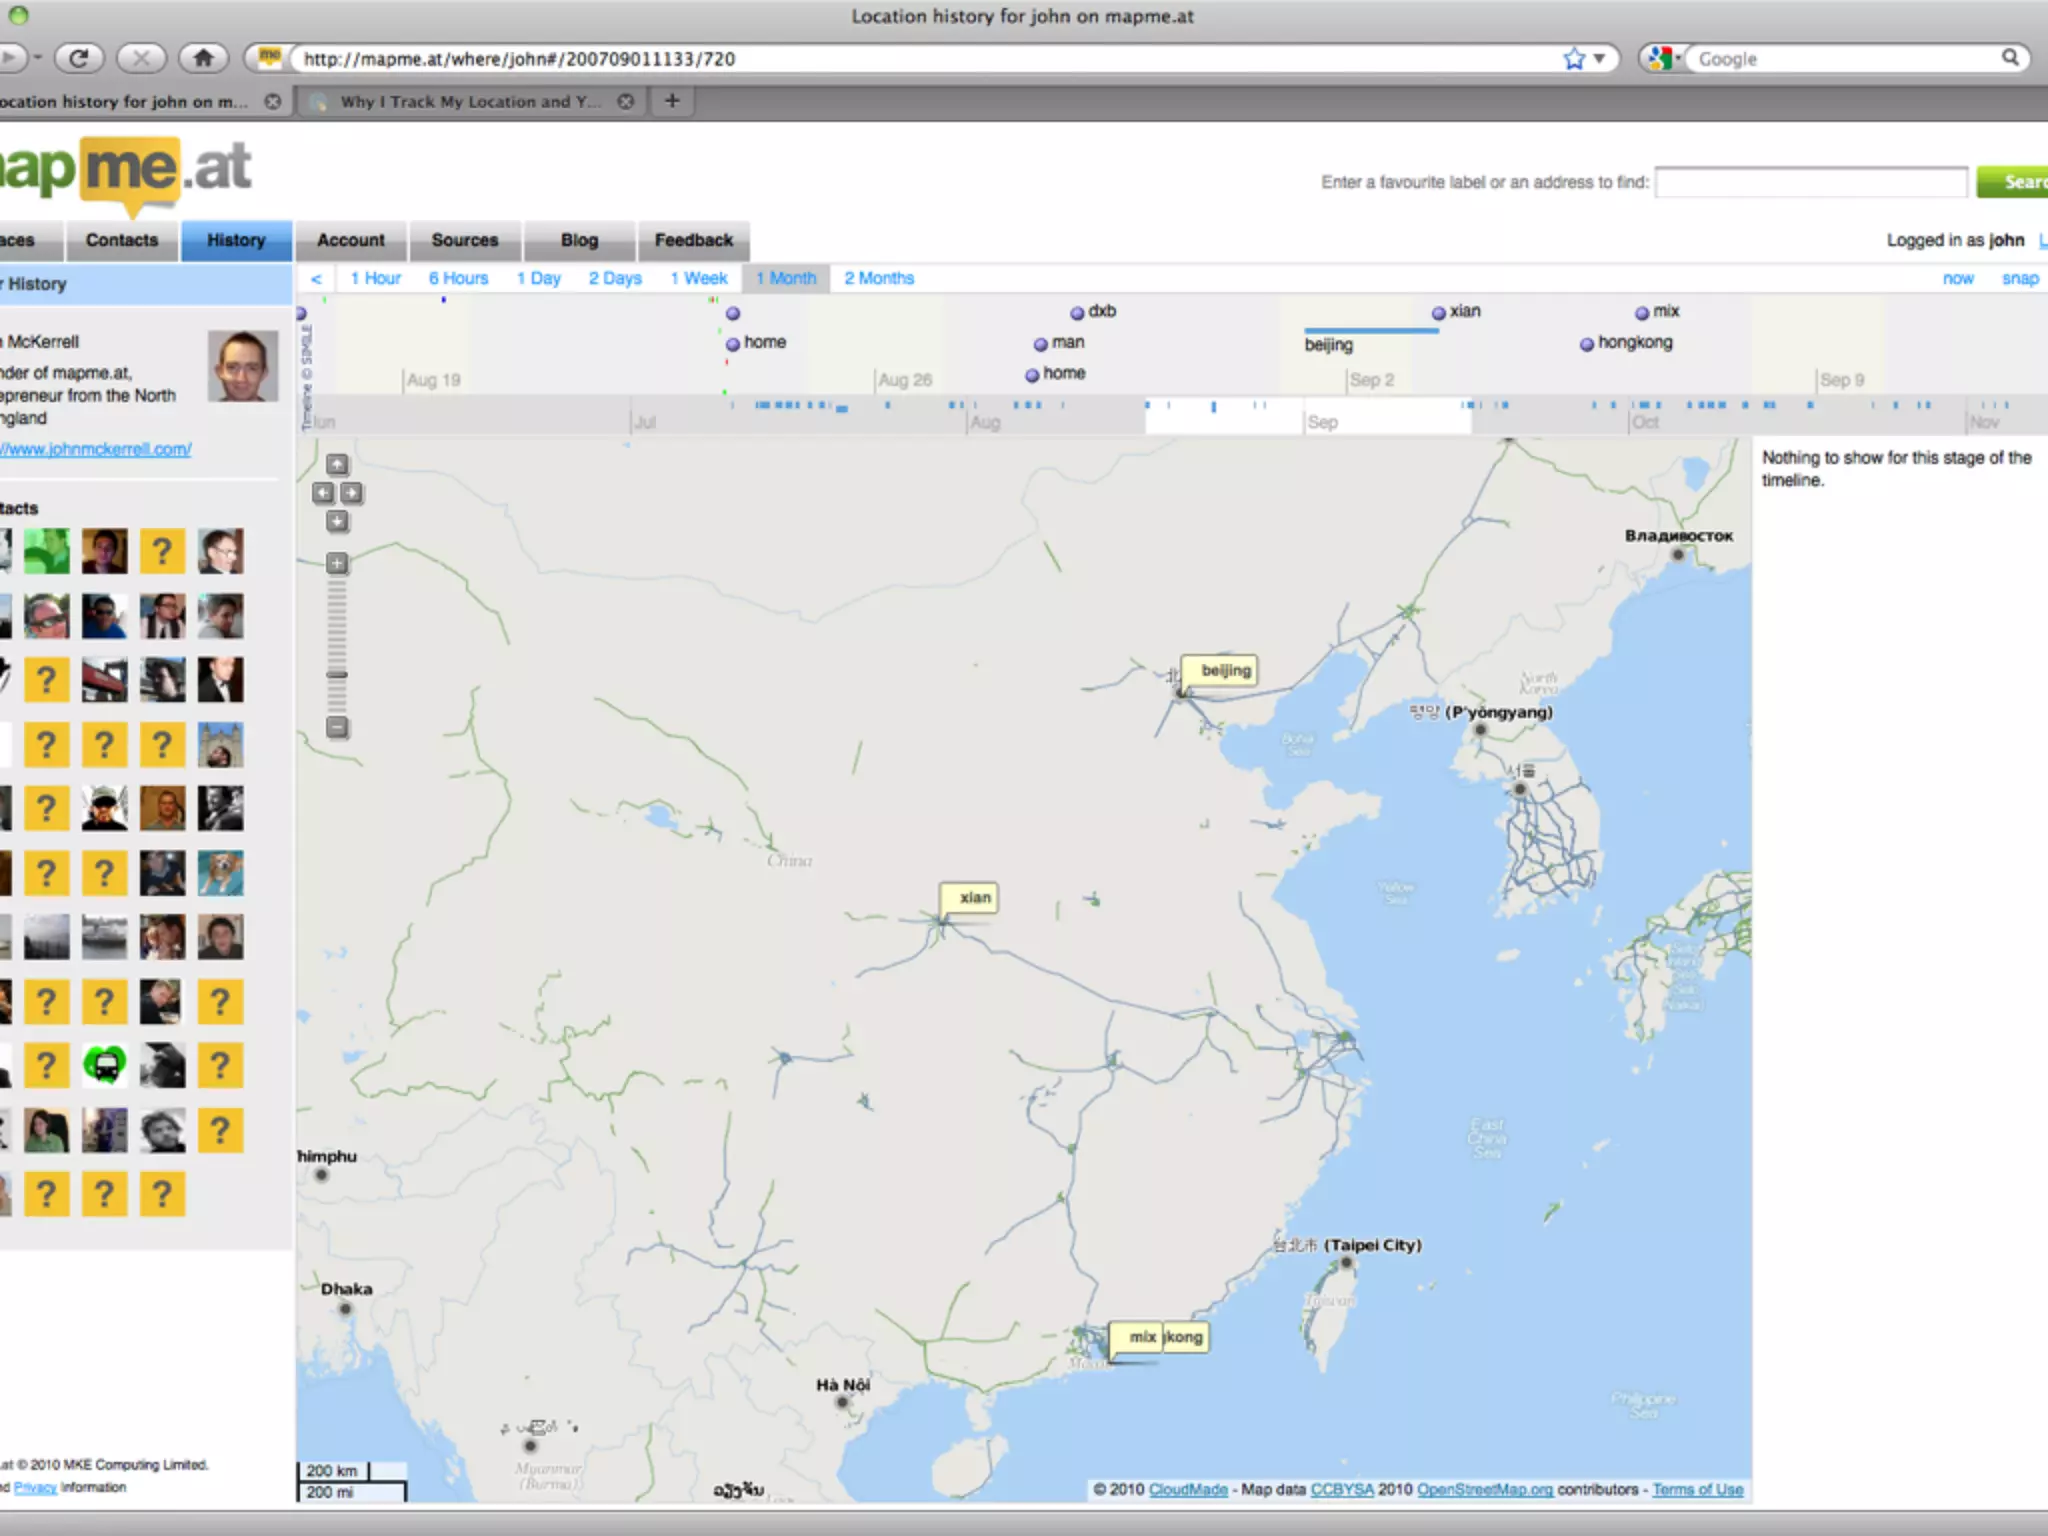Image resolution: width=2048 pixels, height=1536 pixels.
Task: Go to the browser home page icon
Action: tap(203, 58)
